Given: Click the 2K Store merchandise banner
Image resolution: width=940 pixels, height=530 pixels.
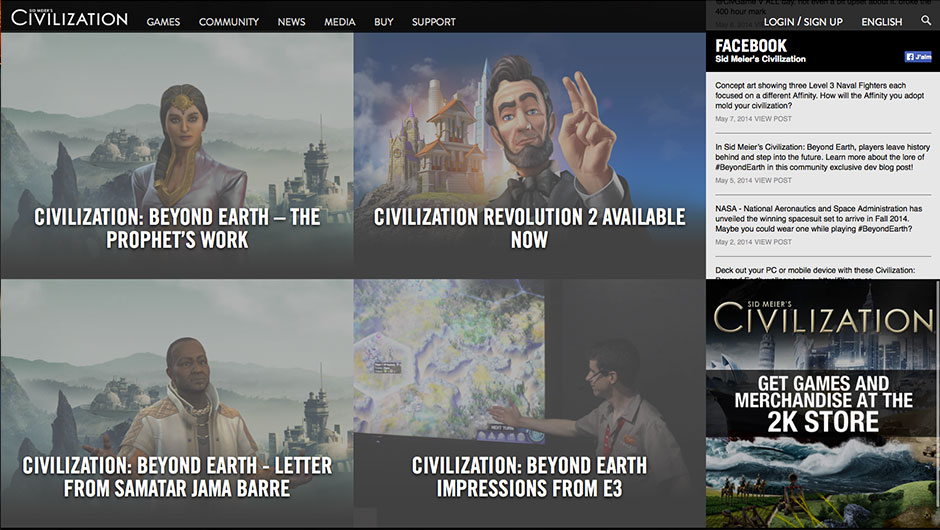Looking at the screenshot, I should tap(820, 403).
